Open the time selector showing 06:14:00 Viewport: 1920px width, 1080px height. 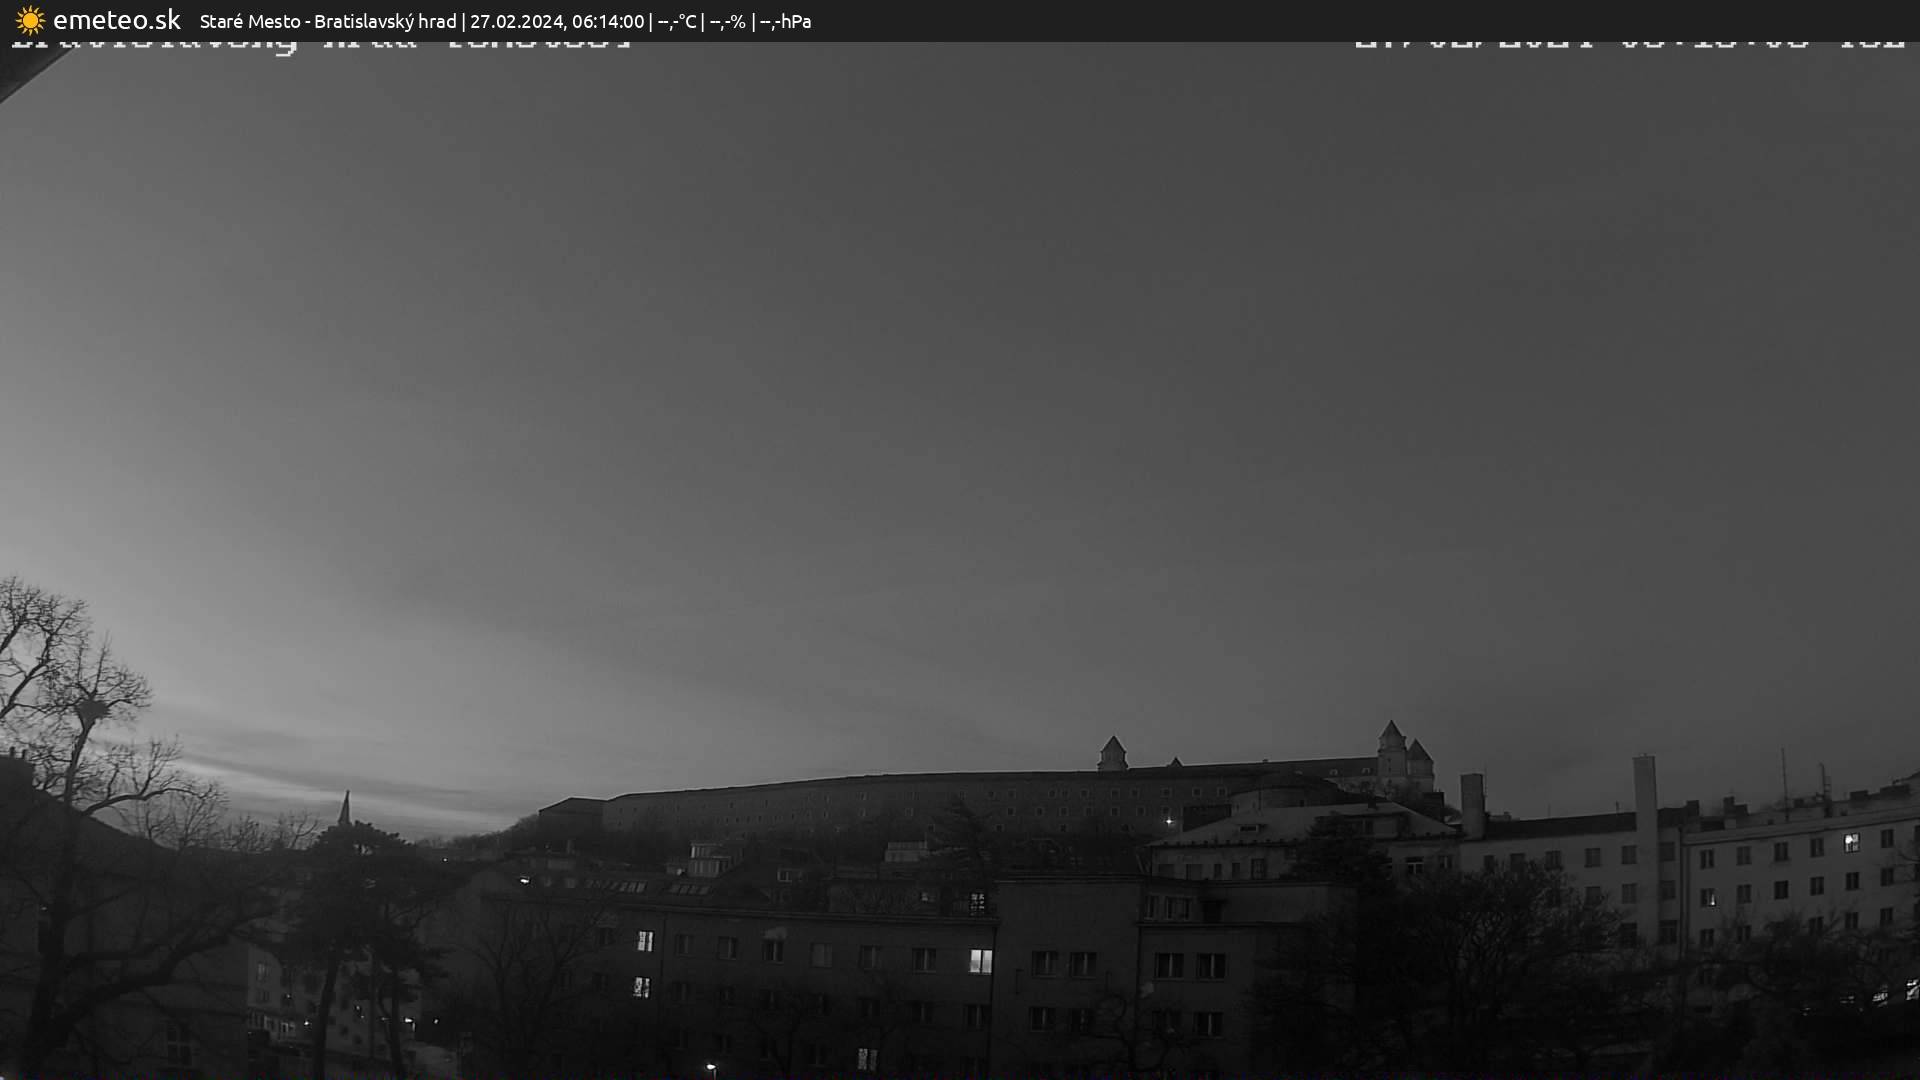(606, 21)
